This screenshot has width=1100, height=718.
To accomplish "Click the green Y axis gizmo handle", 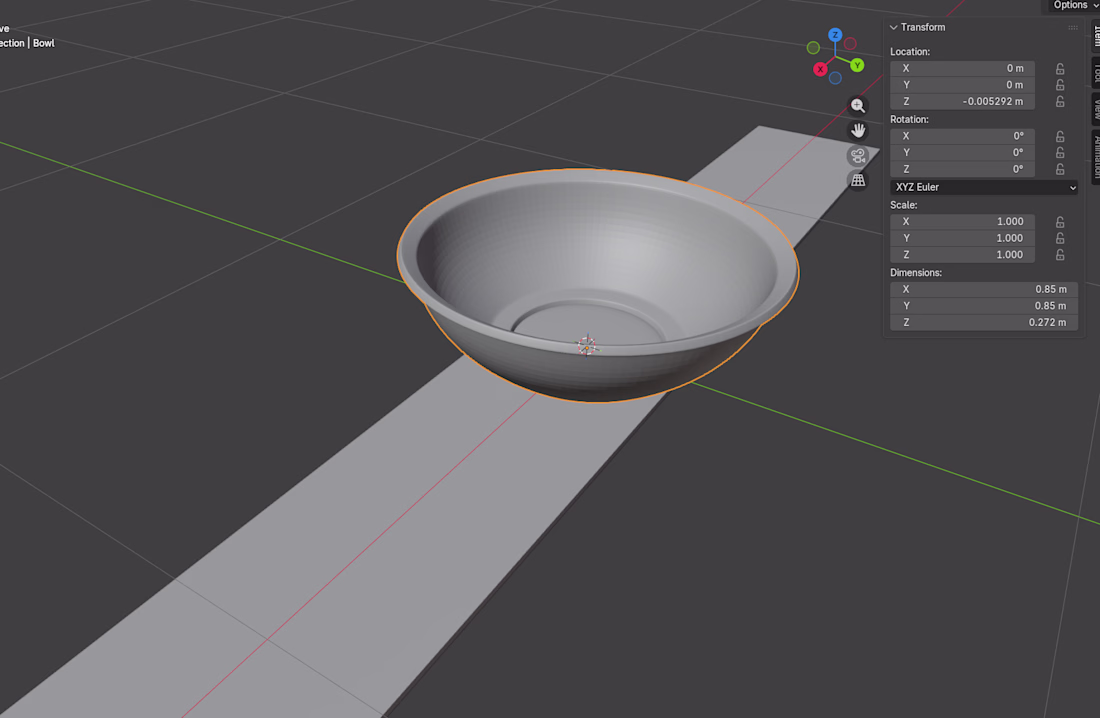I will pos(857,65).
